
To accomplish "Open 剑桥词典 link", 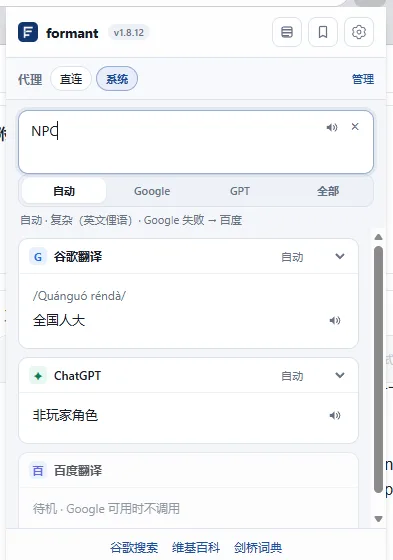I will click(258, 548).
